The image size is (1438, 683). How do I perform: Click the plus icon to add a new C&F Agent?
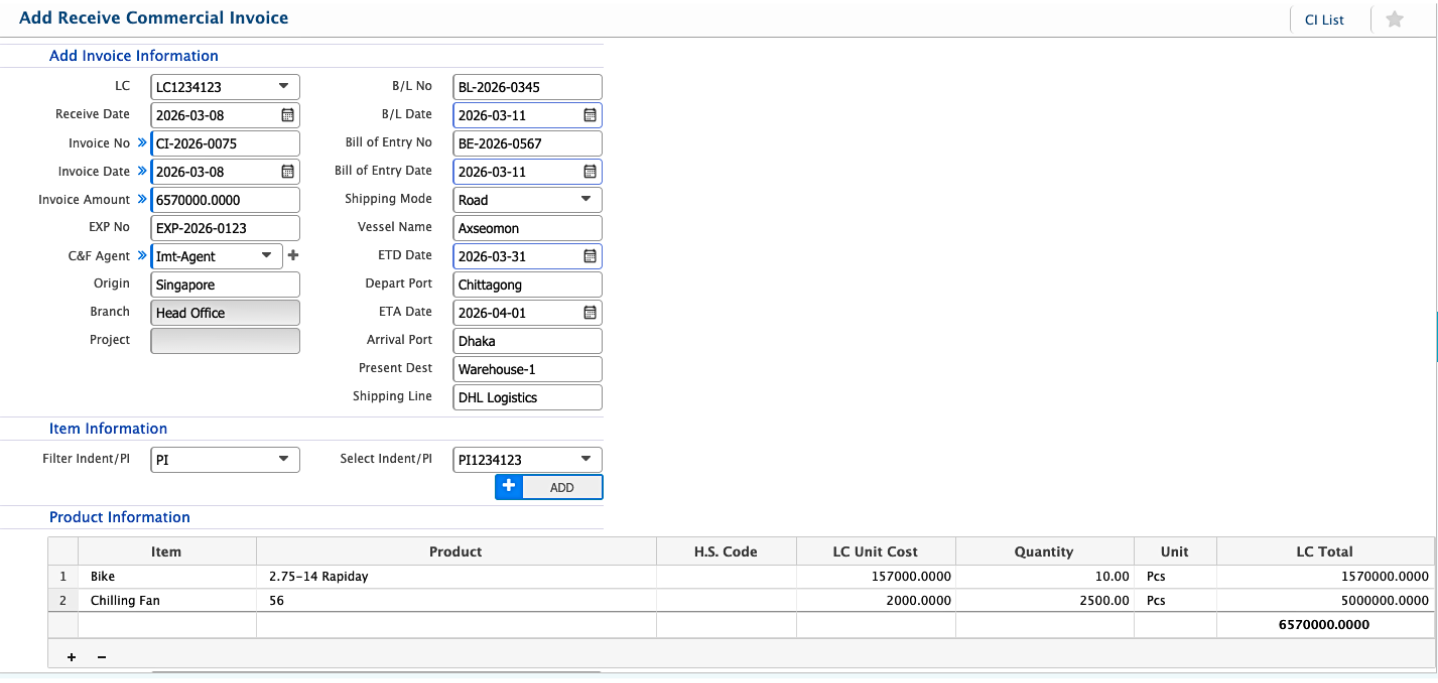(294, 256)
